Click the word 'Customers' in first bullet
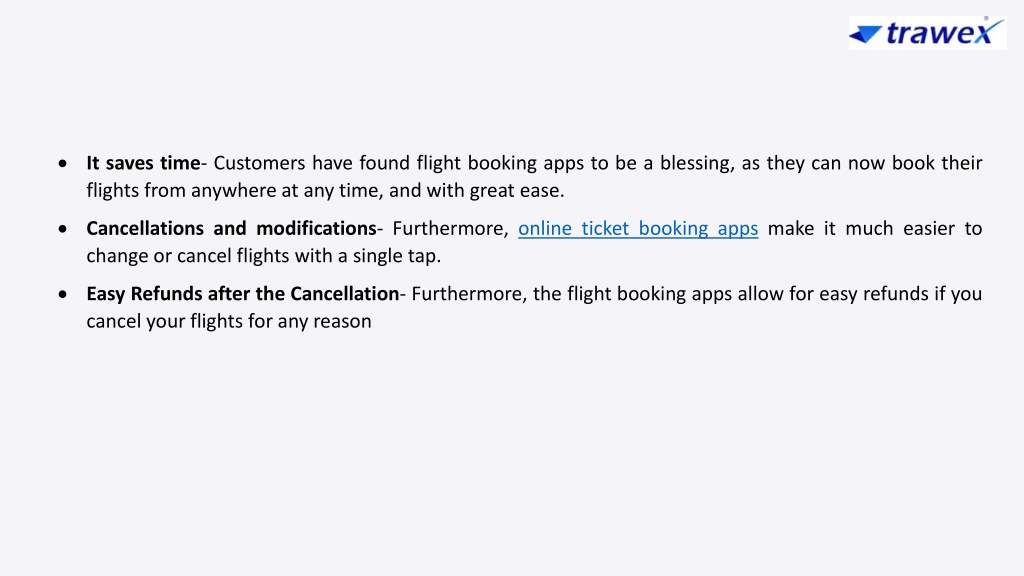 [x=259, y=163]
